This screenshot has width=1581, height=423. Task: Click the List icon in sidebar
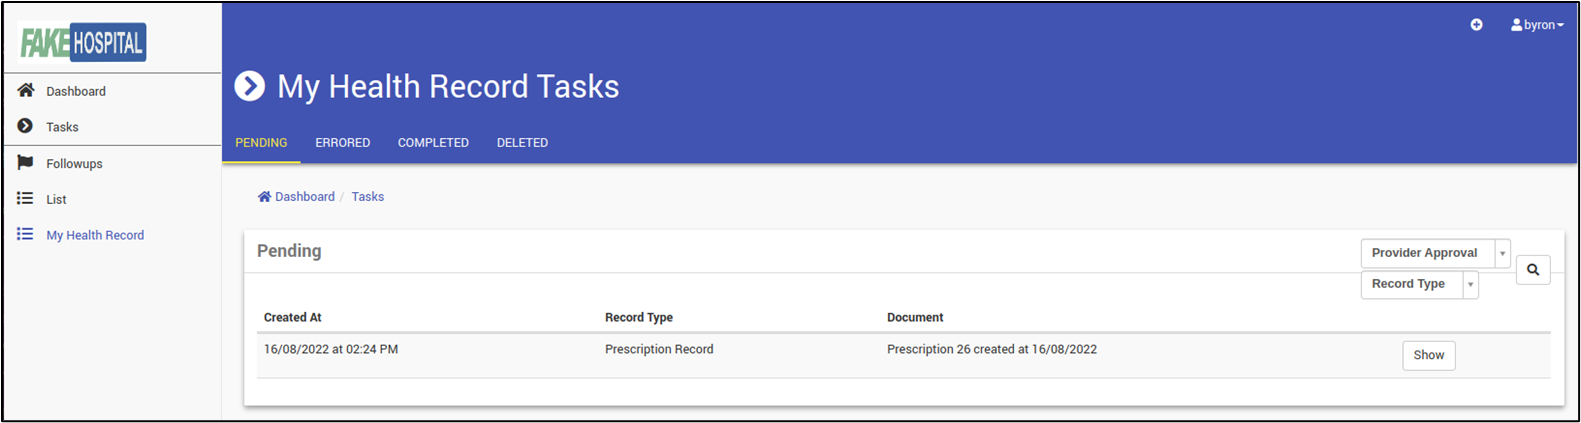[x=25, y=198]
